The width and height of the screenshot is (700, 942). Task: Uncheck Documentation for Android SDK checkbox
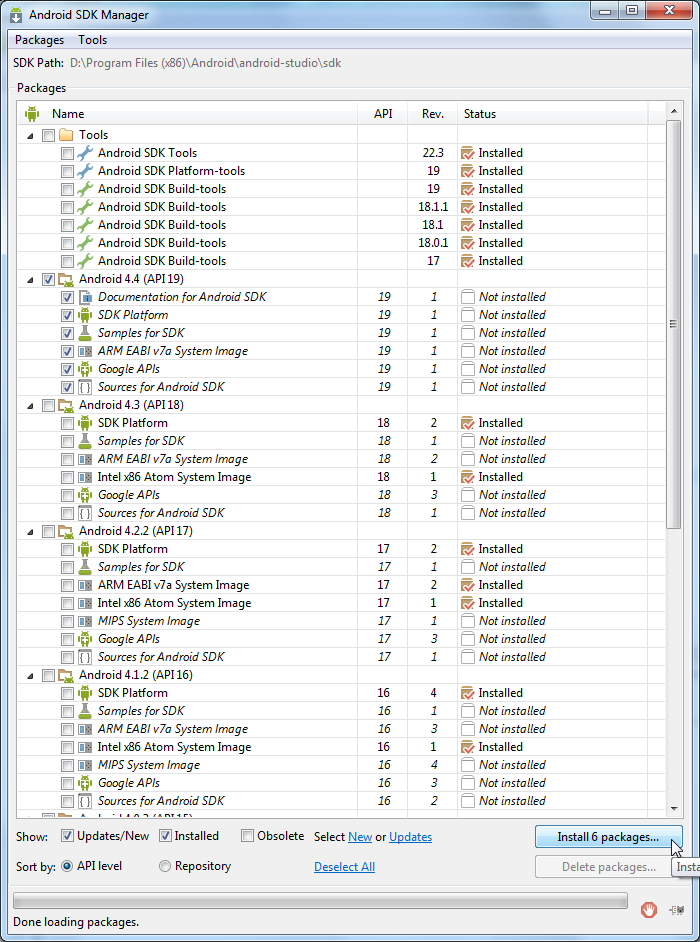(67, 297)
